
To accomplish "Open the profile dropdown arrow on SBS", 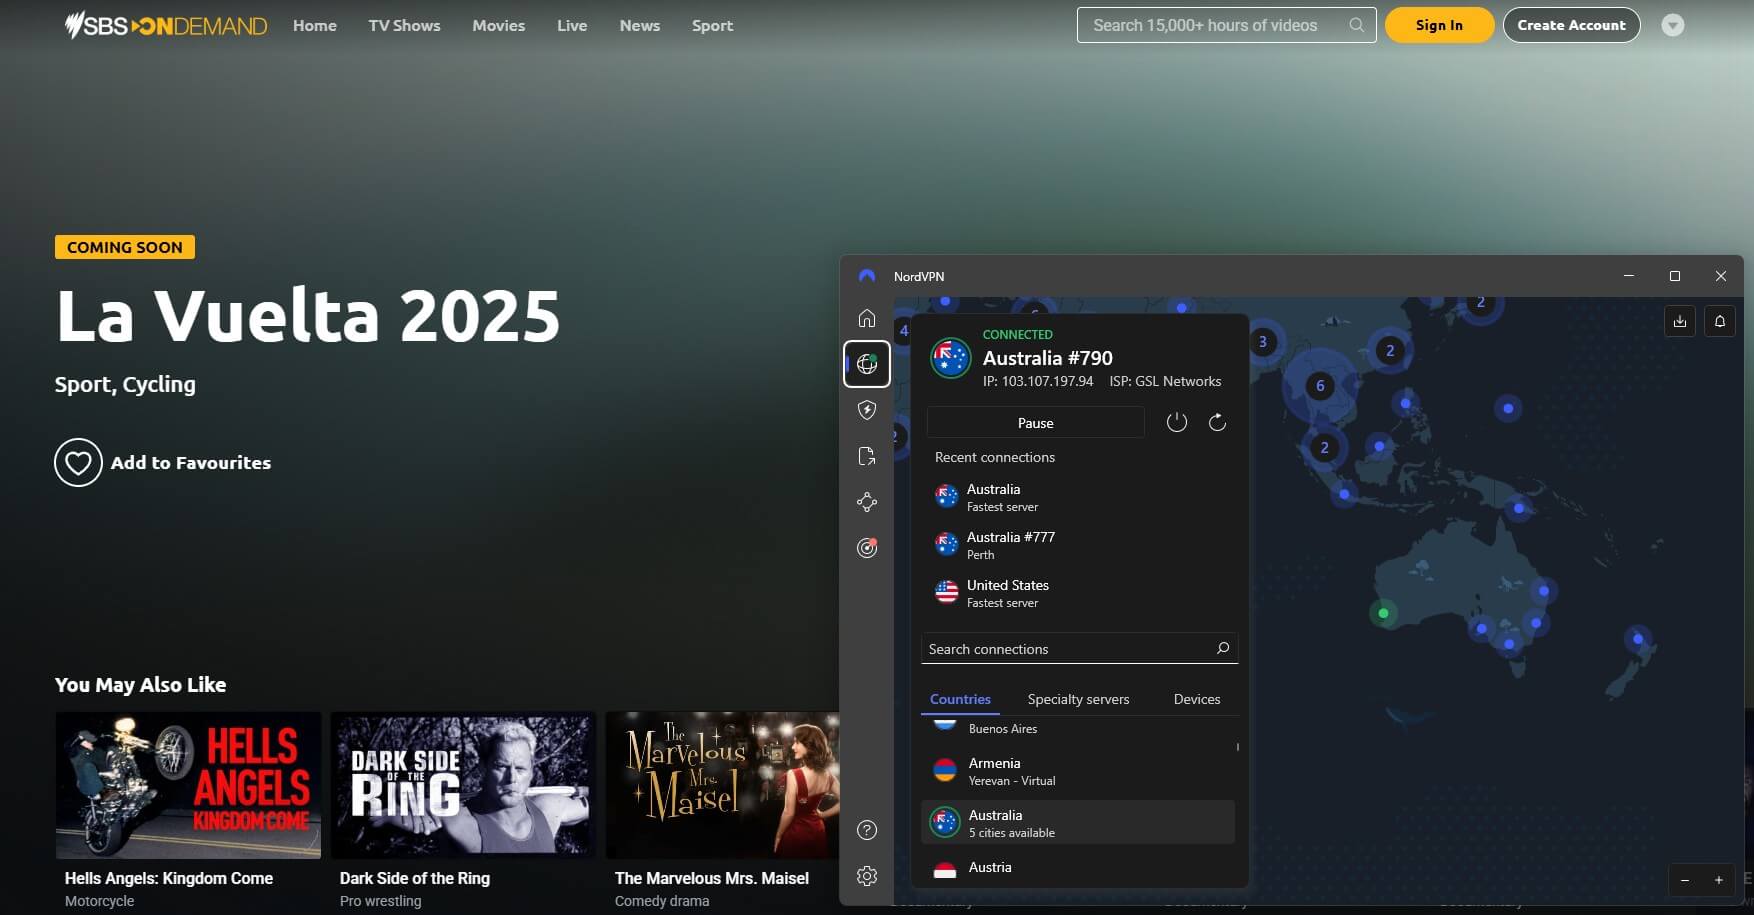I will coord(1673,25).
